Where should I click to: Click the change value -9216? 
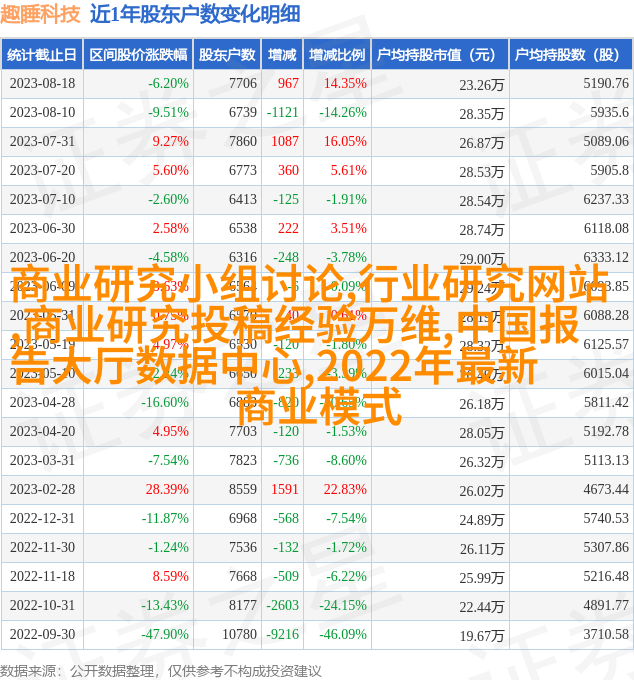pyautogui.click(x=283, y=635)
